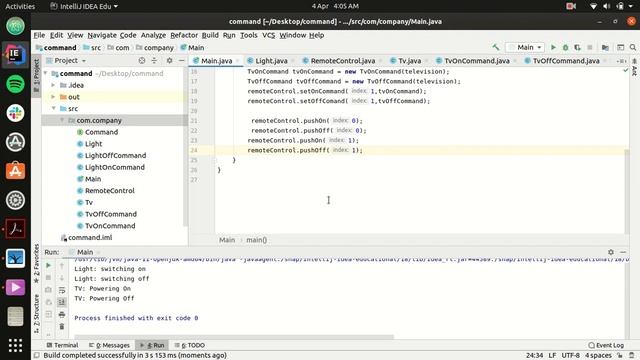The image size is (640, 360).
Task: Open the TODO tool window
Action: 189,345
